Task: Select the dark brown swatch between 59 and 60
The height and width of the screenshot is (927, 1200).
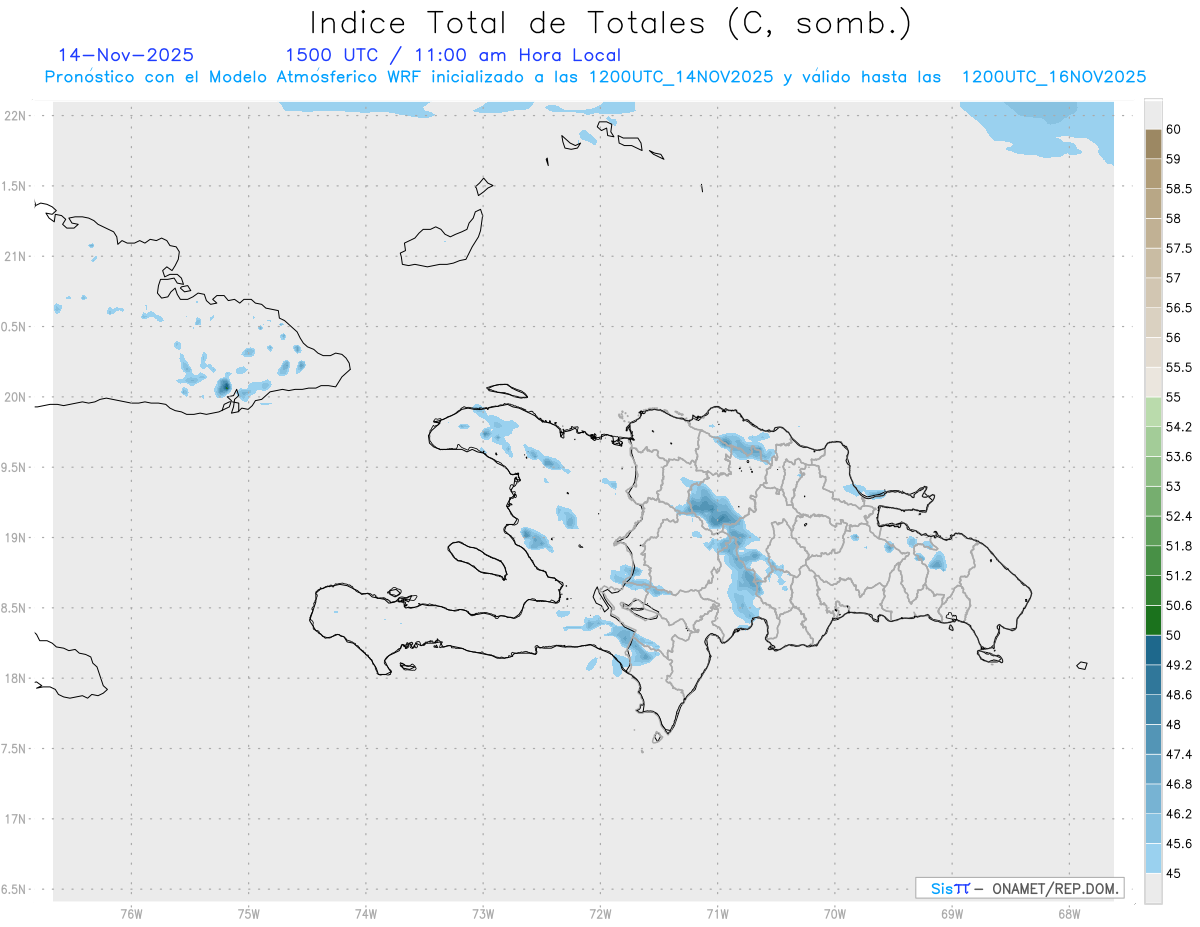Action: point(1153,144)
